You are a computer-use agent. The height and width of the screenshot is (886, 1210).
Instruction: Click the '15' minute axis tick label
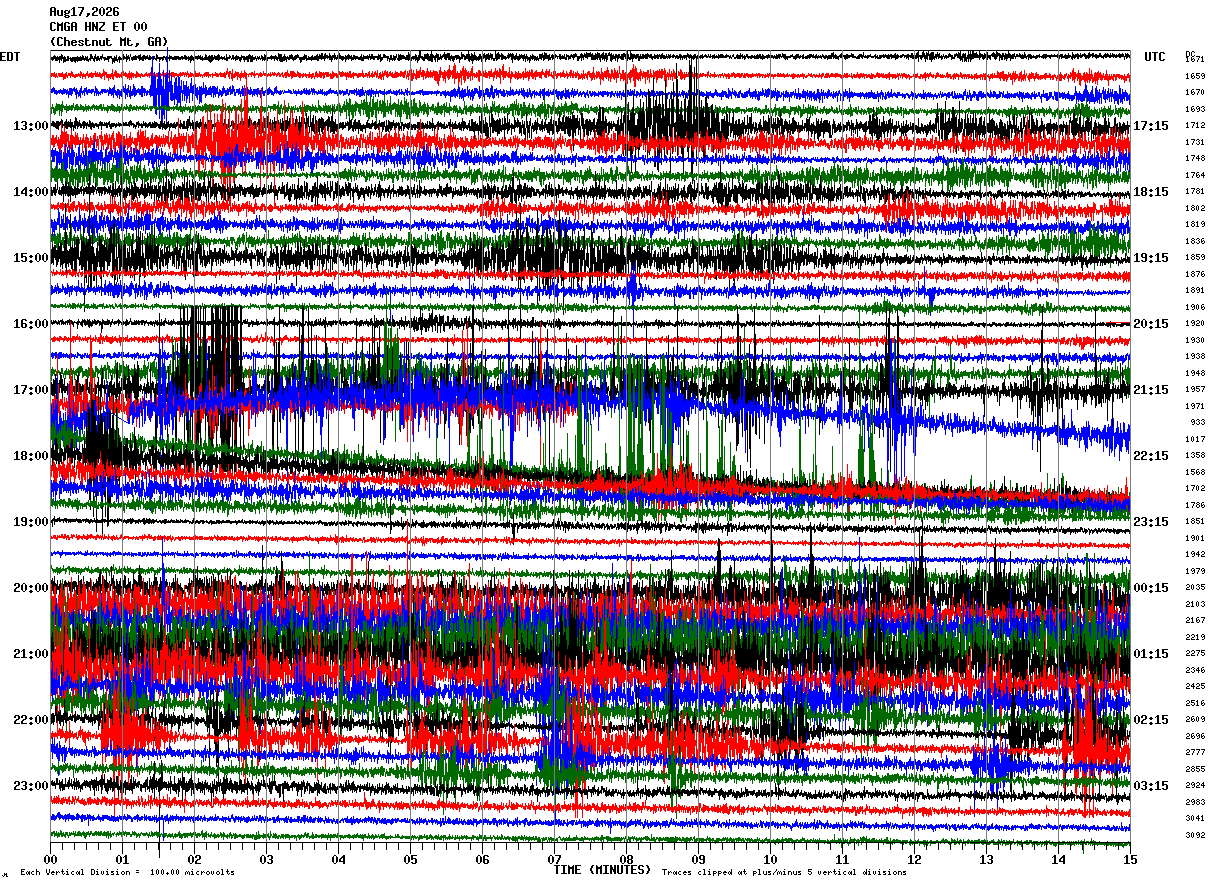(1130, 859)
